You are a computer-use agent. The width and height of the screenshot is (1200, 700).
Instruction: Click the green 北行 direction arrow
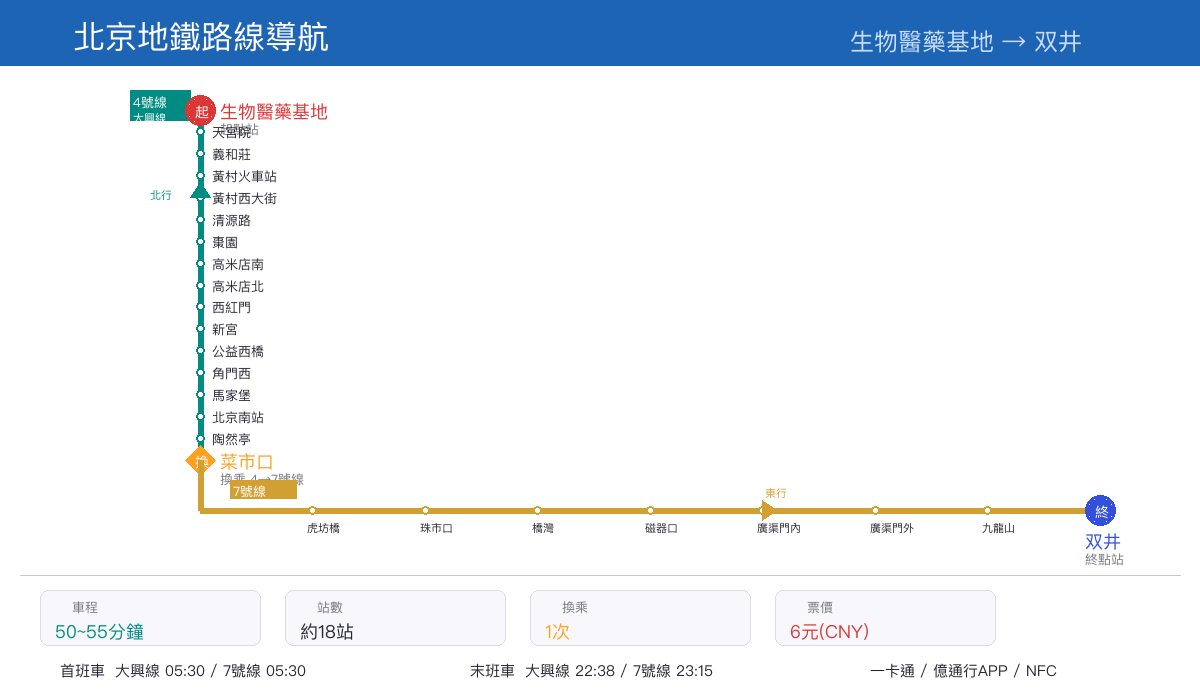pyautogui.click(x=201, y=190)
